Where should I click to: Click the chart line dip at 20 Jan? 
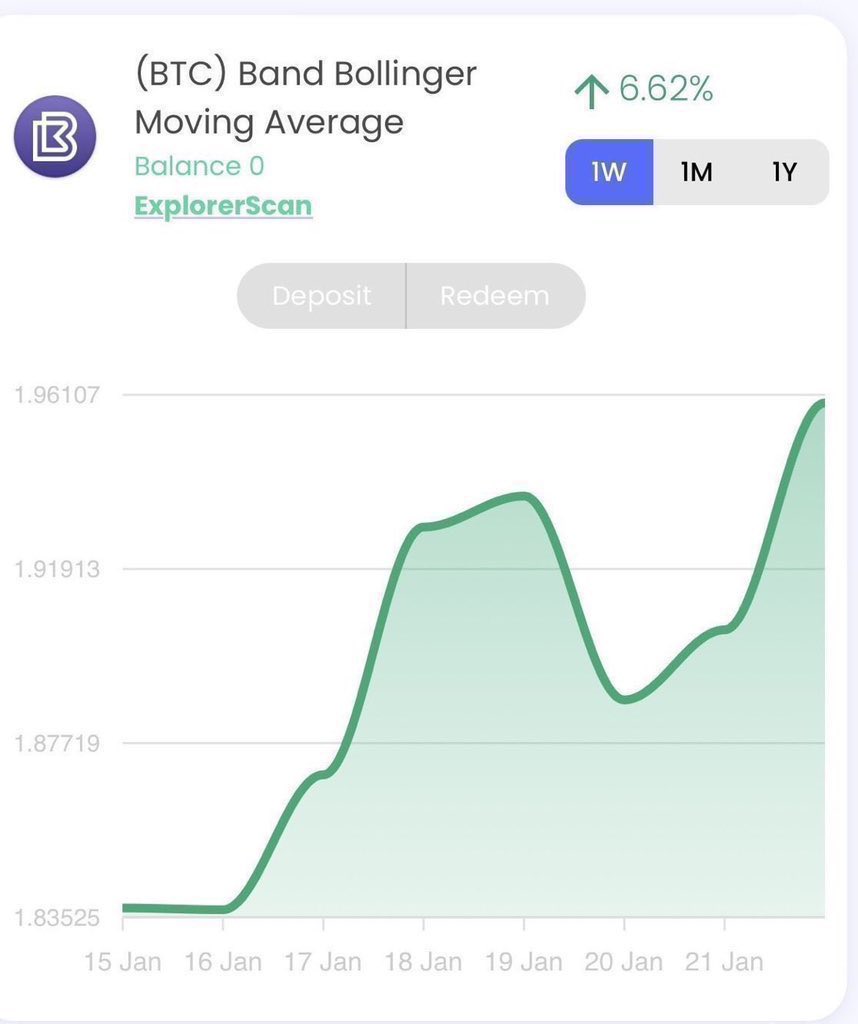(x=625, y=699)
